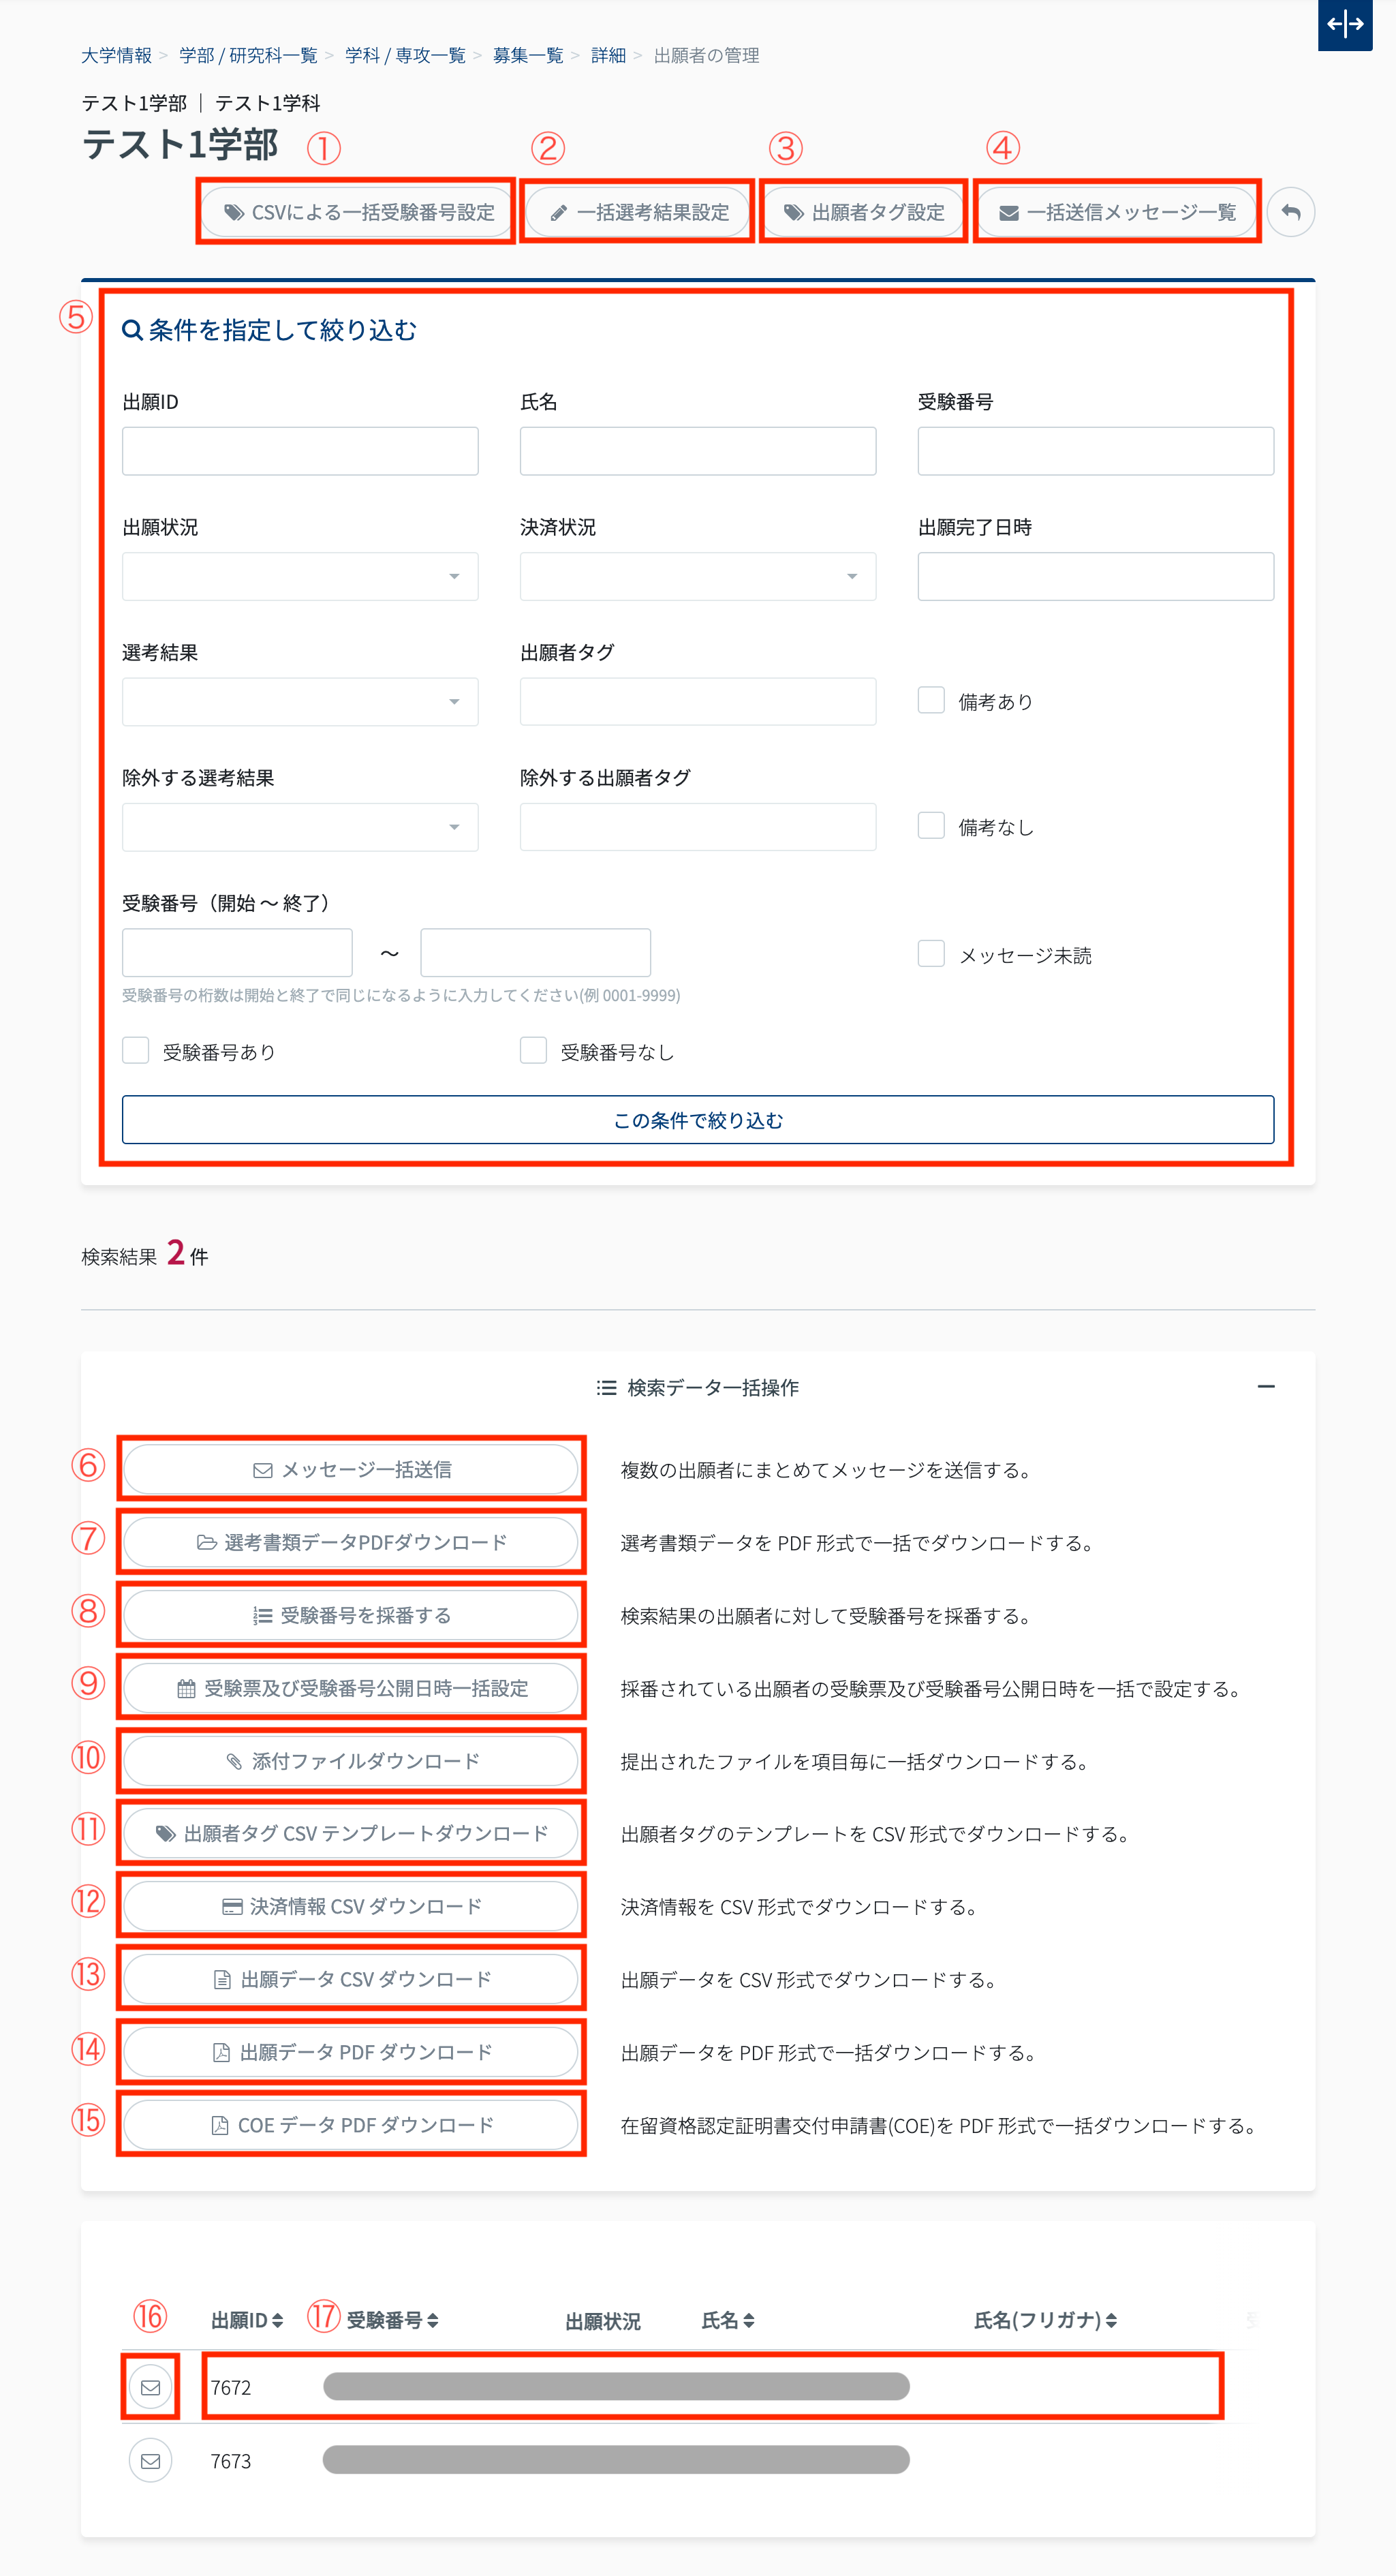Sort by the 受験番号 column arrows
Viewport: 1396px width, 2576px height.
click(x=432, y=2320)
